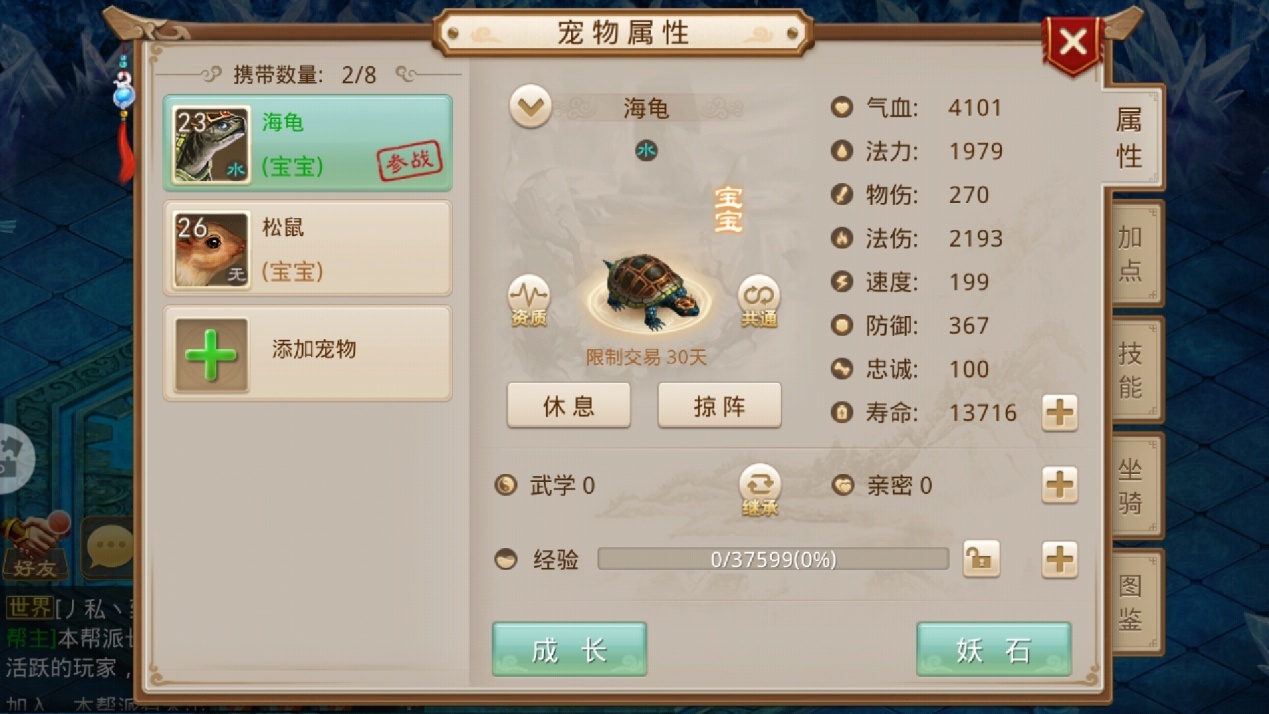Increase 亲密 with its plus button
This screenshot has width=1269, height=714.
1060,485
